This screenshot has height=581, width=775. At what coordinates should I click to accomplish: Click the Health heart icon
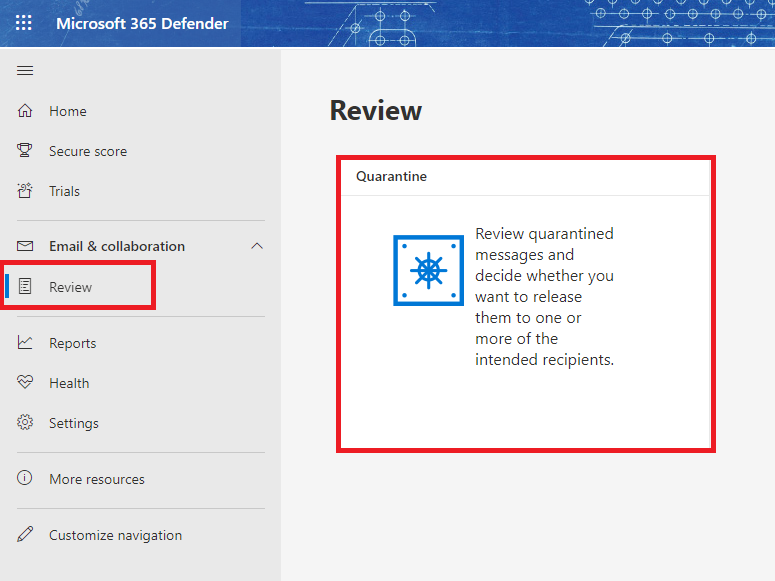click(x=25, y=383)
